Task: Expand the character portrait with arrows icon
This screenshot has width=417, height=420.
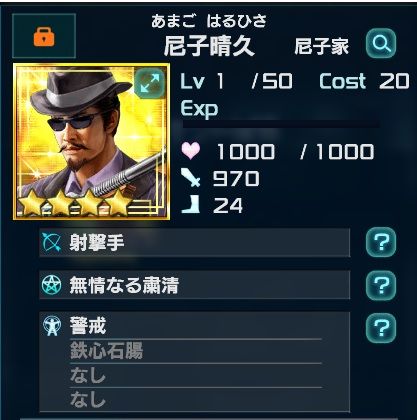Action: point(150,83)
